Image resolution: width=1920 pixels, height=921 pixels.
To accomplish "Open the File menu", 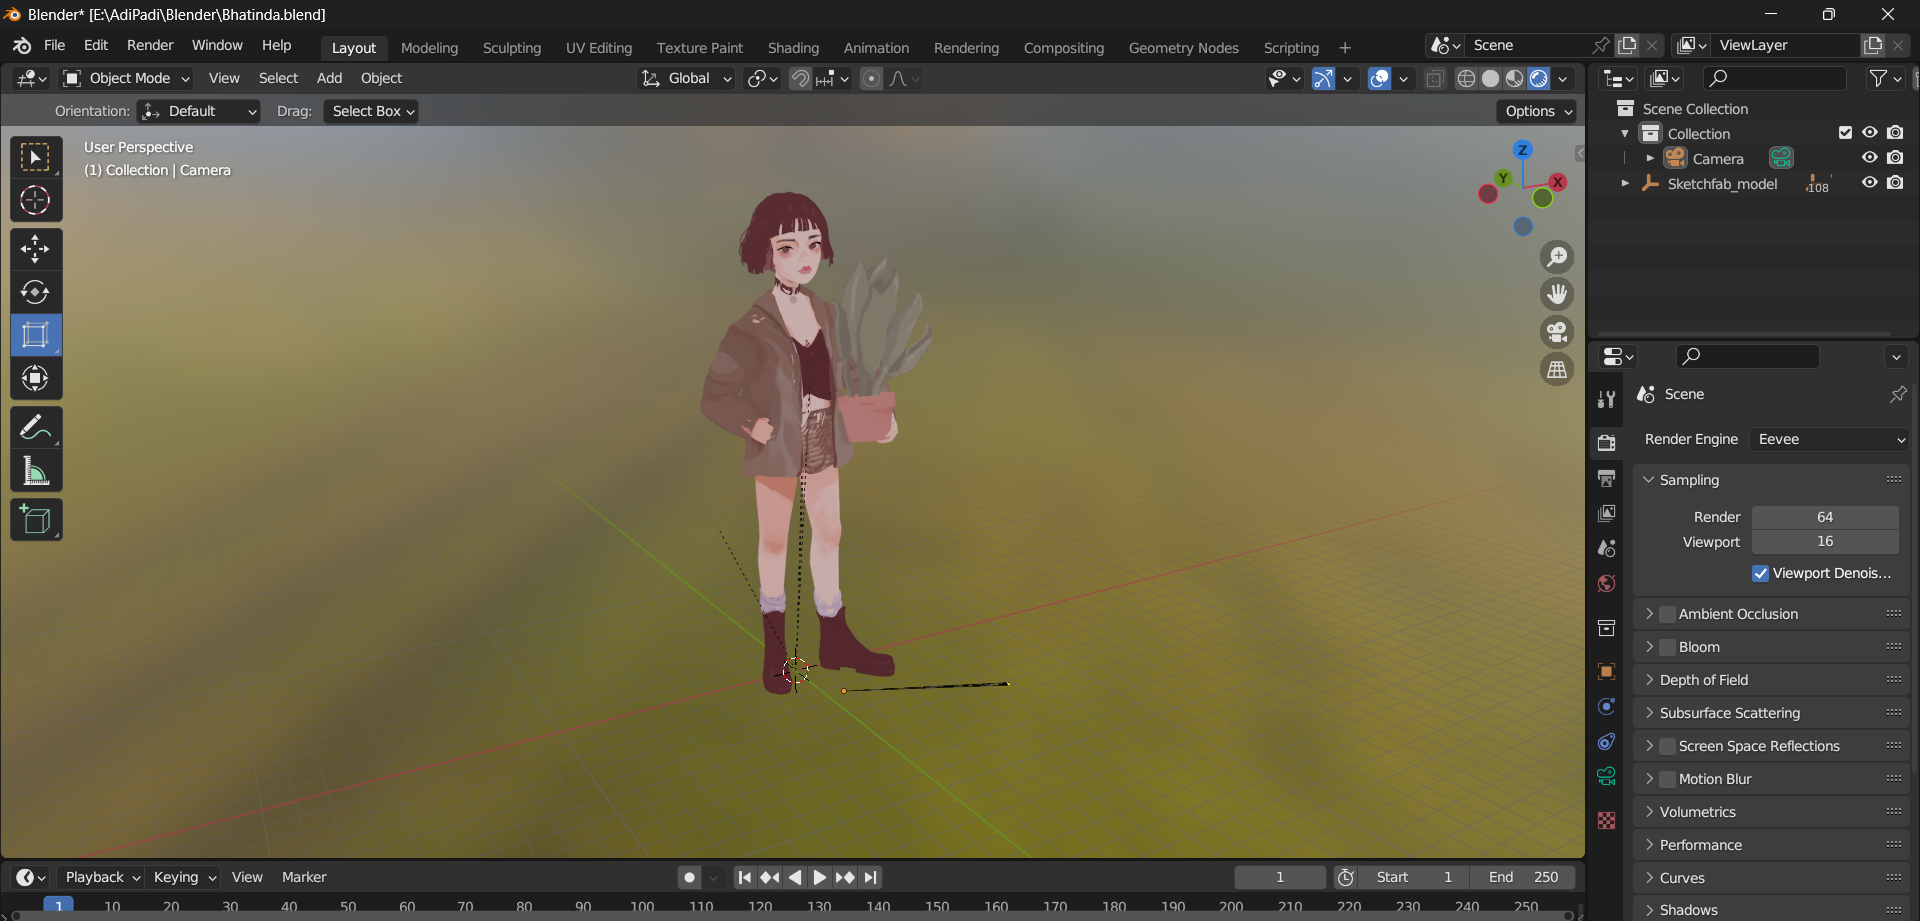I will tap(54, 45).
